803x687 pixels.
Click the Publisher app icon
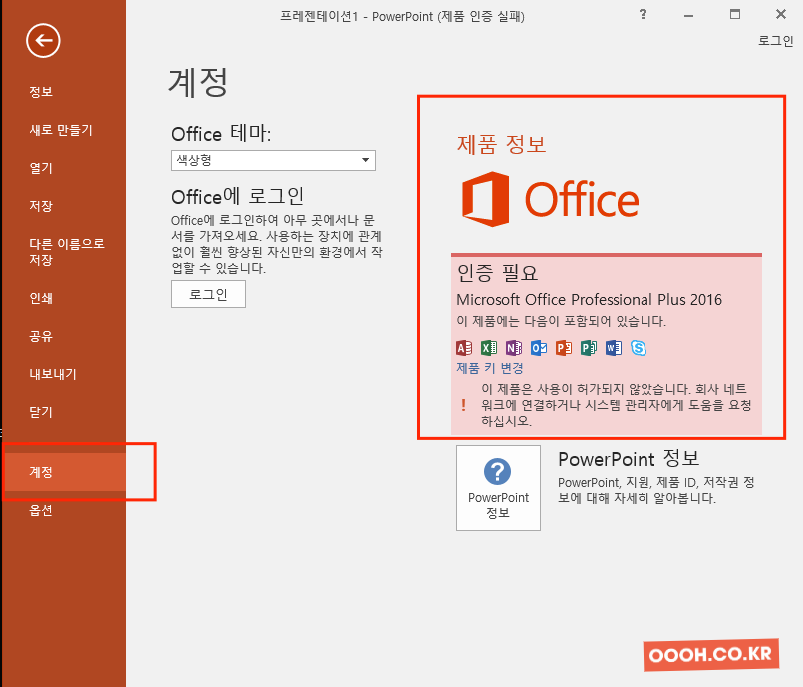point(589,348)
